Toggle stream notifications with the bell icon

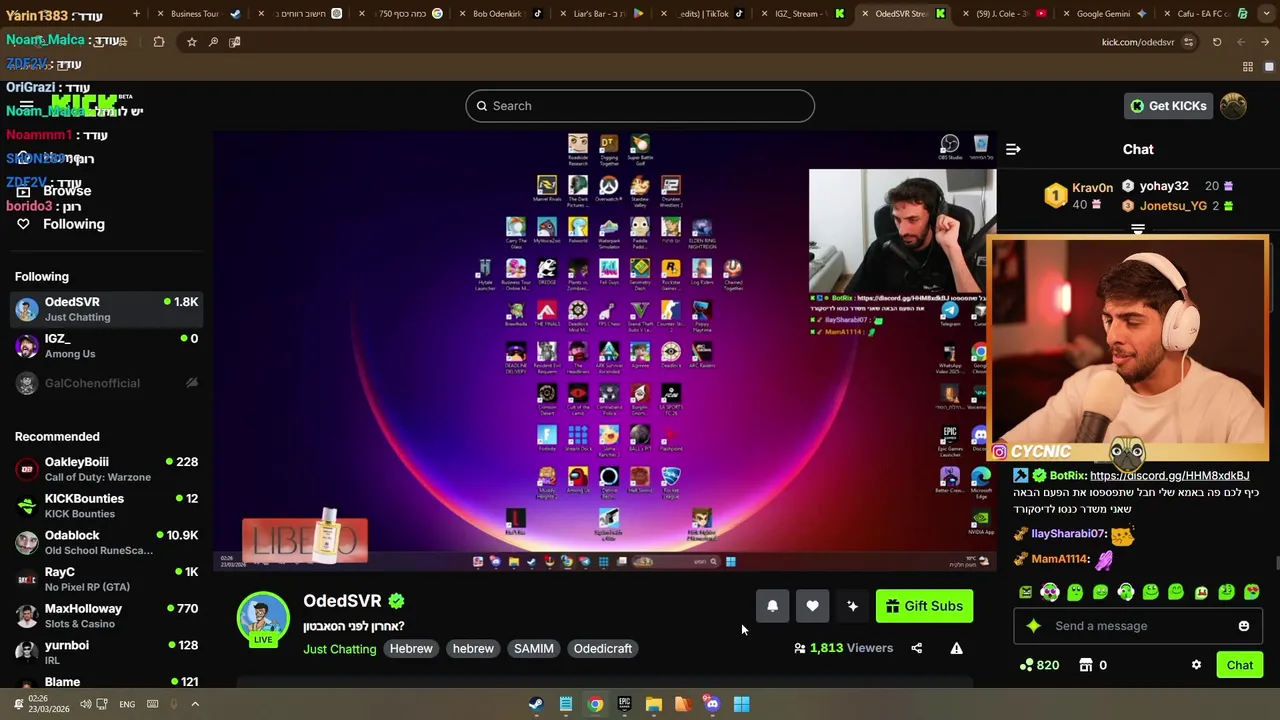[x=772, y=606]
